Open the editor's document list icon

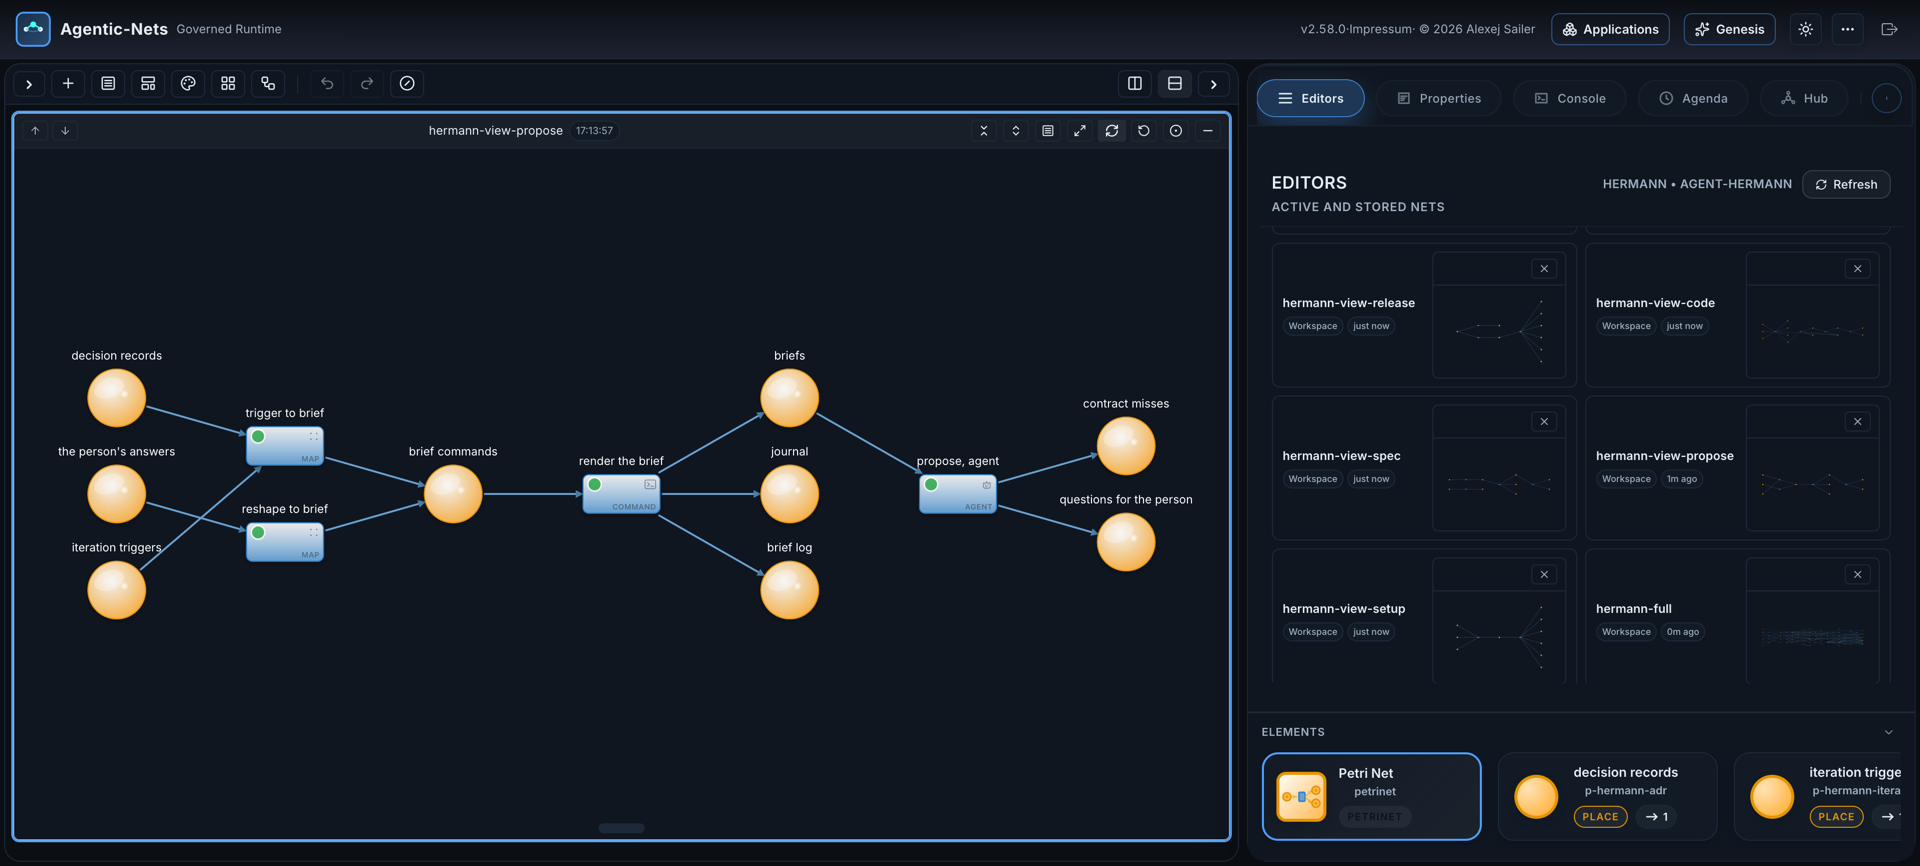click(x=1048, y=131)
